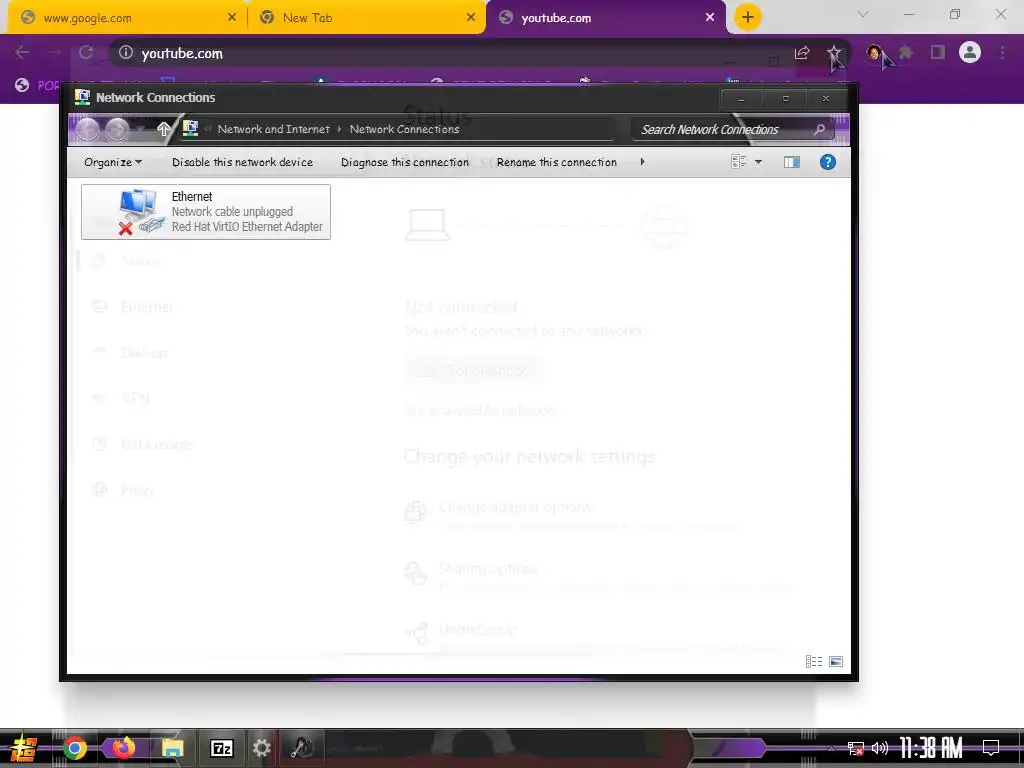Viewport: 1024px width, 768px height.
Task: Close the New Tab tab
Action: pos(471,18)
